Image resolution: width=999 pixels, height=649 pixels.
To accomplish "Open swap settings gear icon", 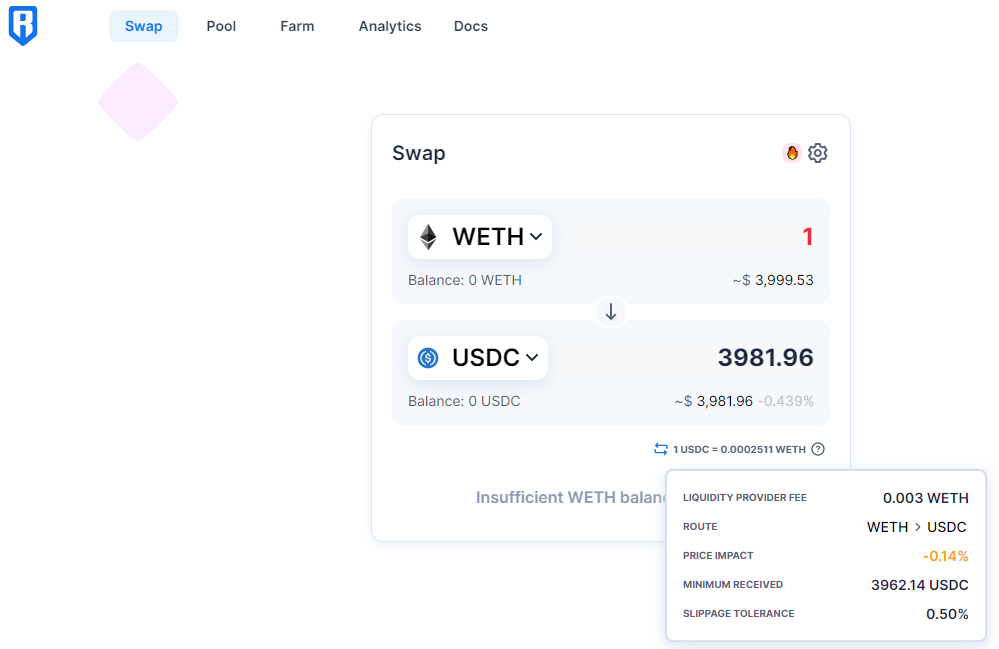I will [818, 153].
